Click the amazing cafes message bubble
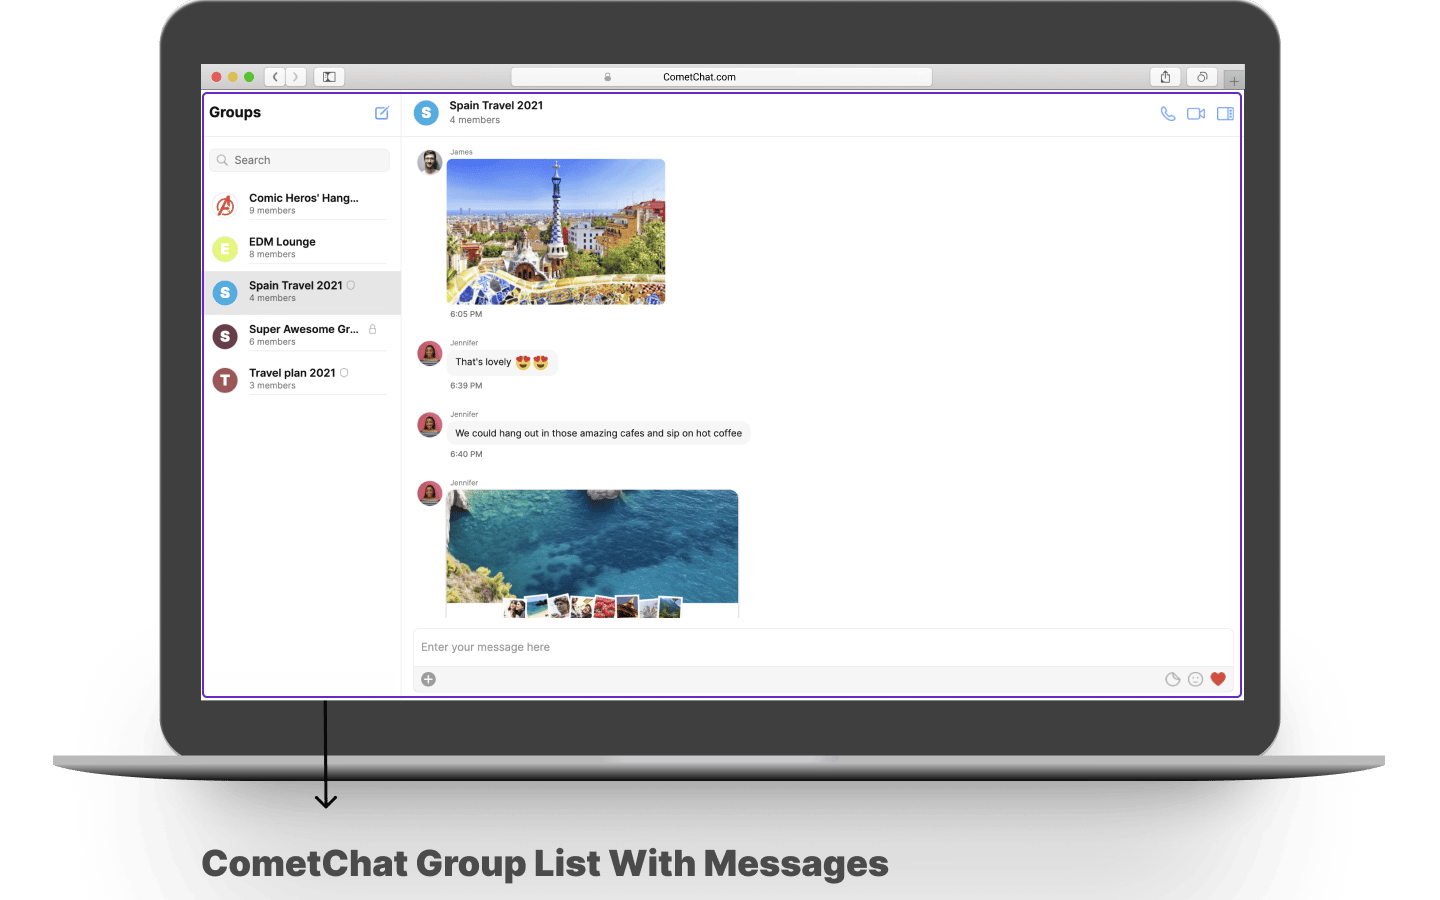 click(598, 433)
